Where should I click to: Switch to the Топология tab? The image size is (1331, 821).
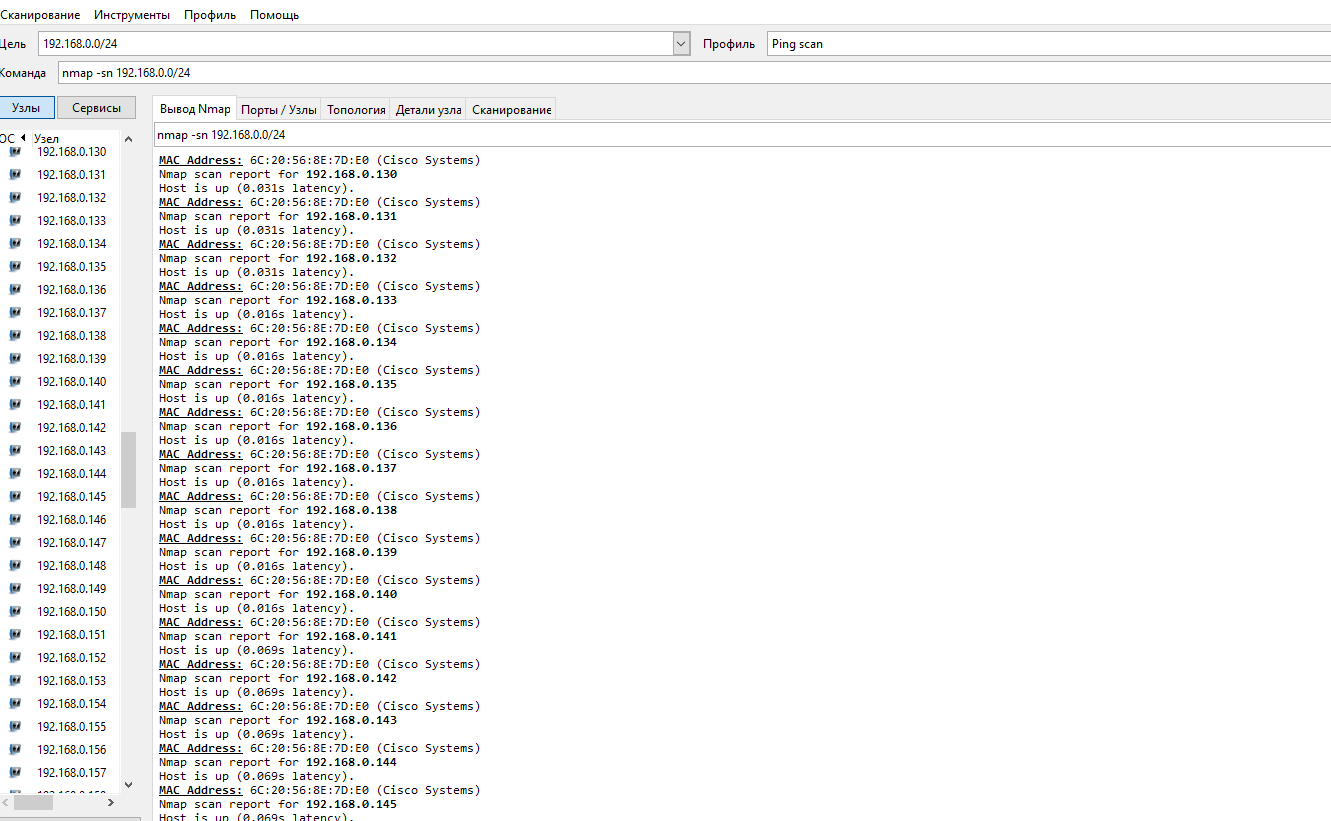click(356, 110)
